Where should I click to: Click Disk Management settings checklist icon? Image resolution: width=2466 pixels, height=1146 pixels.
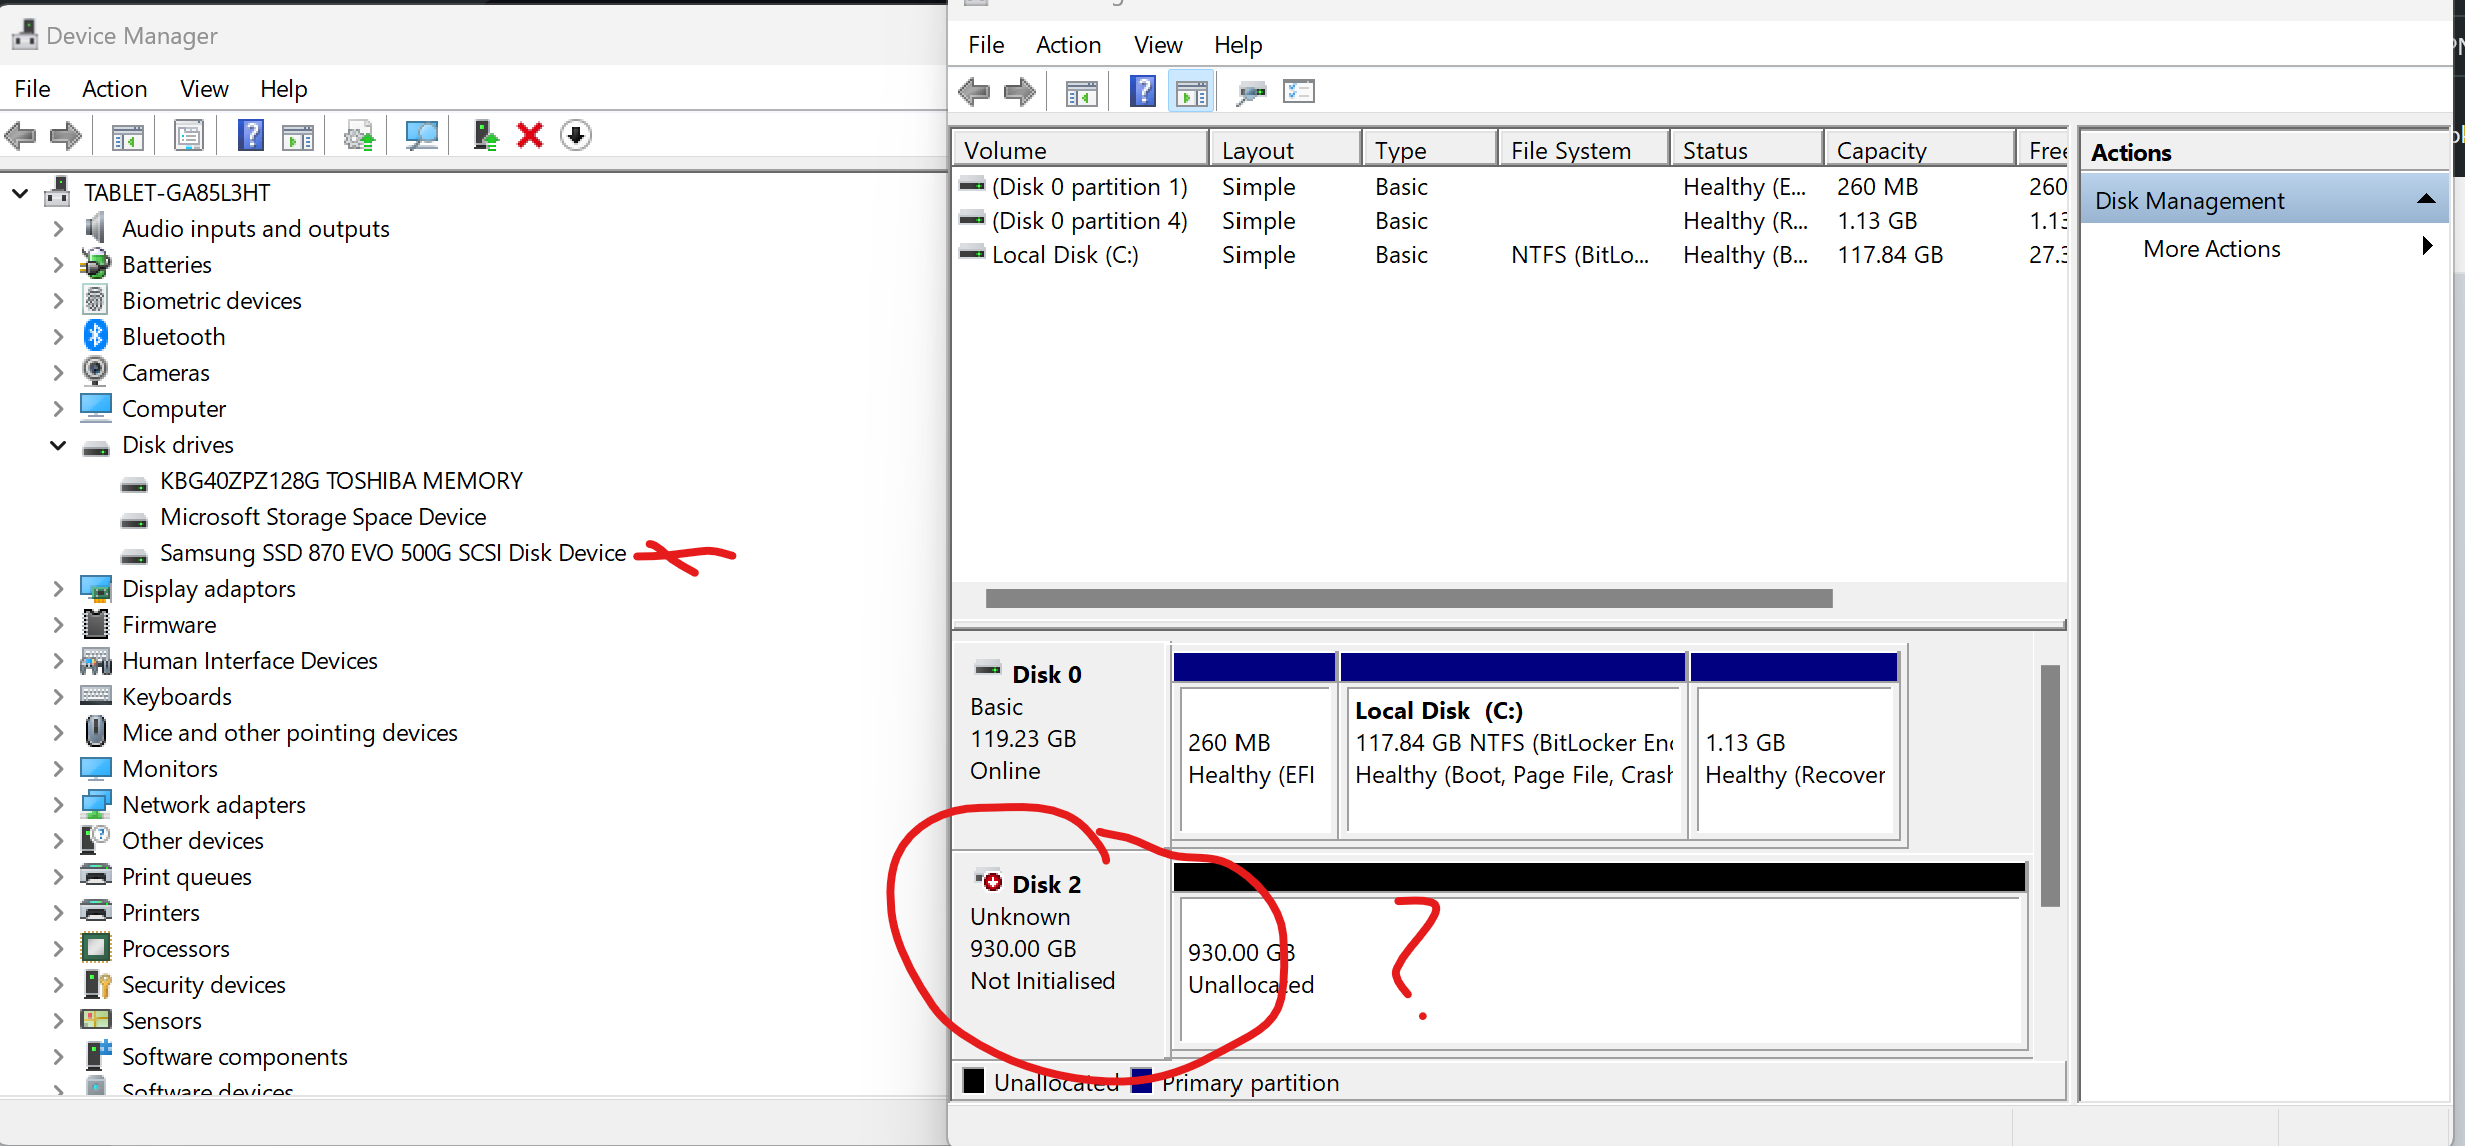1299,92
